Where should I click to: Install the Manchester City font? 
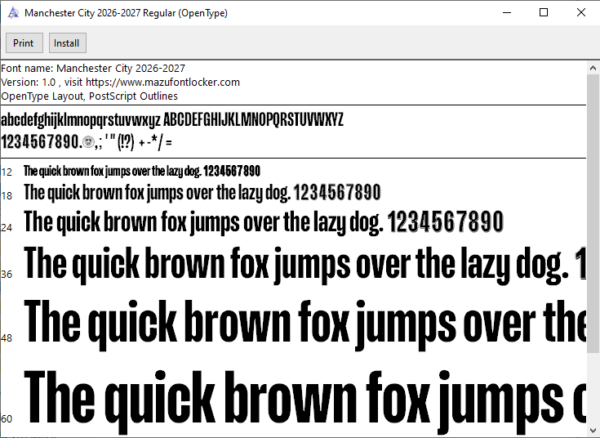[x=67, y=43]
